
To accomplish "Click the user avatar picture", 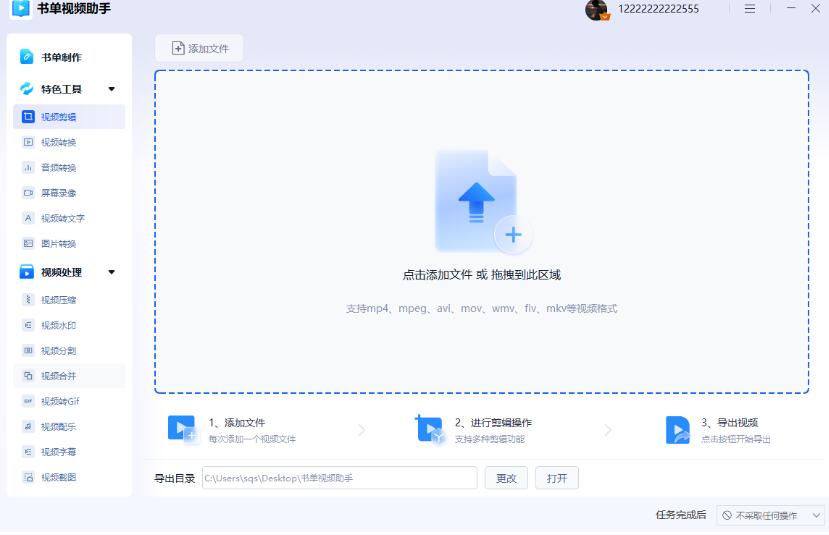I will 597,10.
